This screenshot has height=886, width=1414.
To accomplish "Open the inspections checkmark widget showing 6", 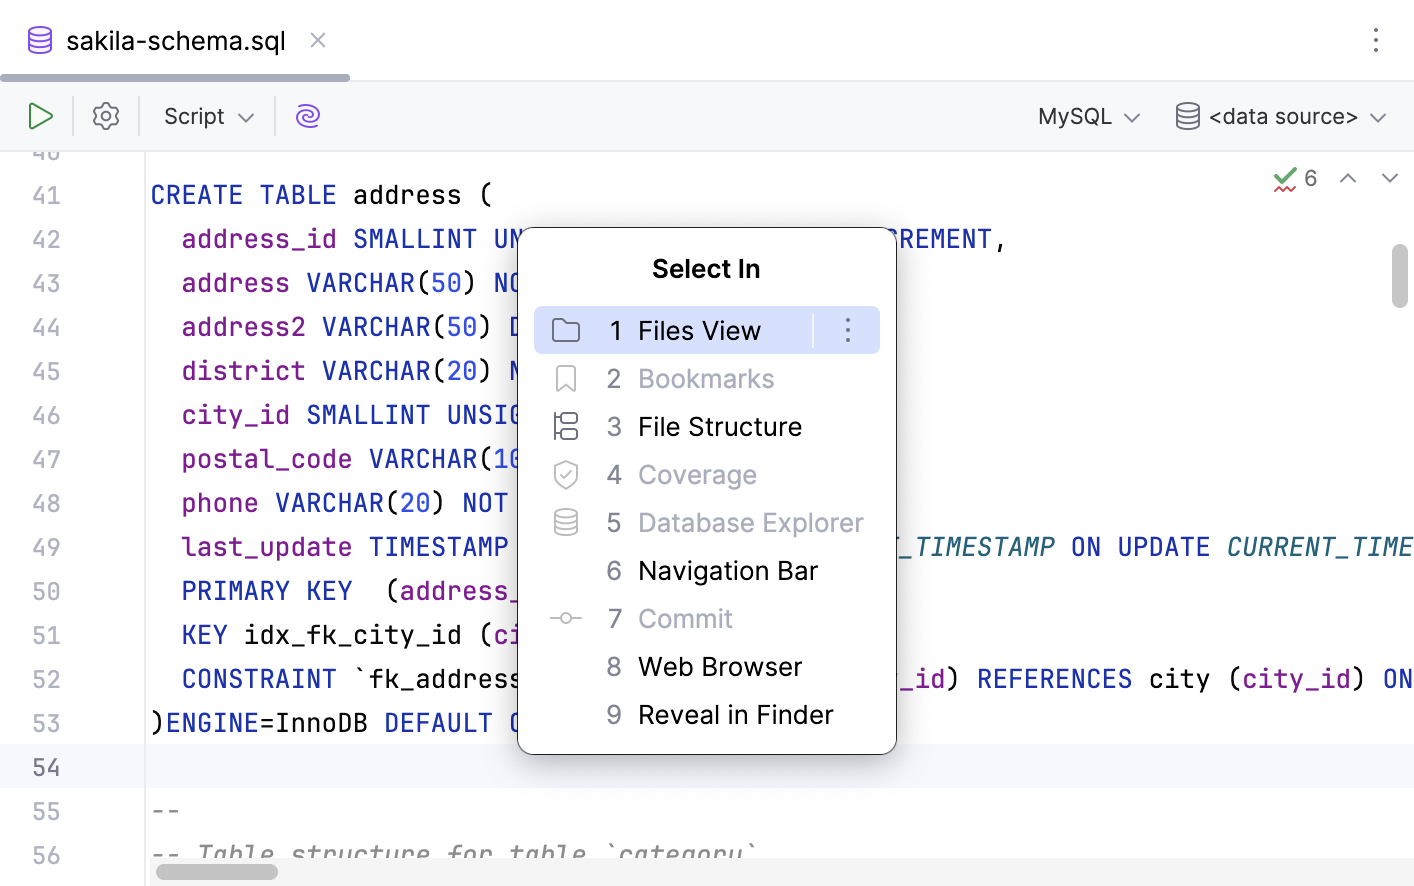I will point(1295,179).
